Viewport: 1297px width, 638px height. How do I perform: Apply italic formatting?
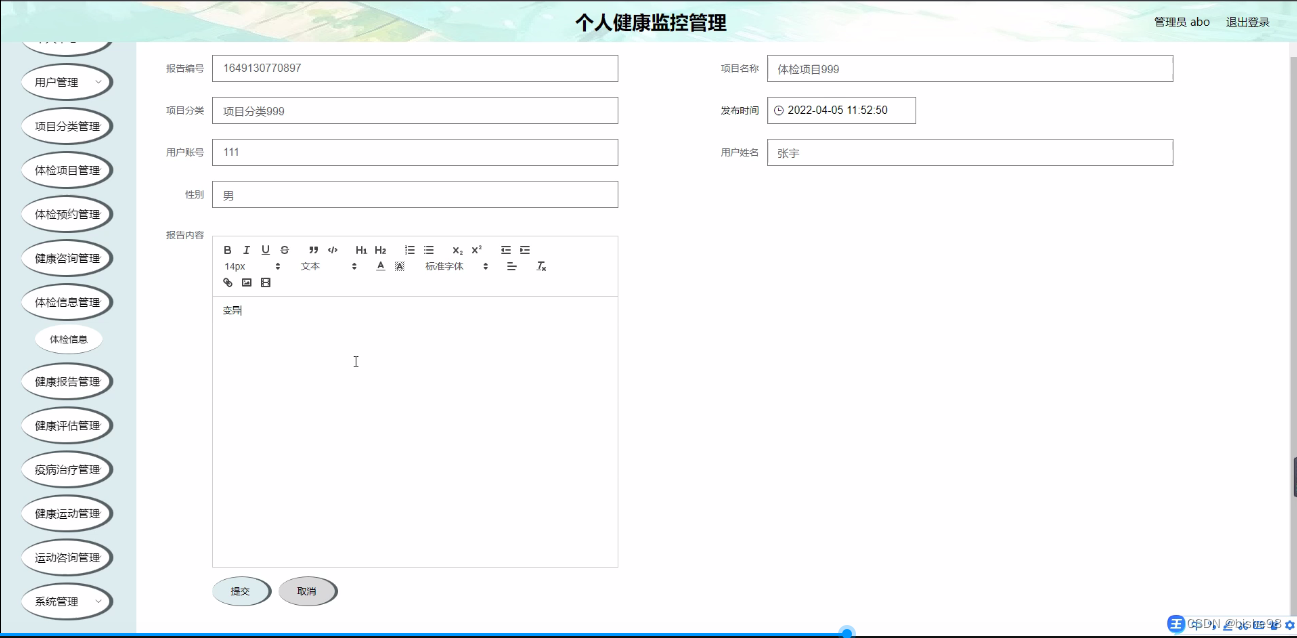click(246, 250)
